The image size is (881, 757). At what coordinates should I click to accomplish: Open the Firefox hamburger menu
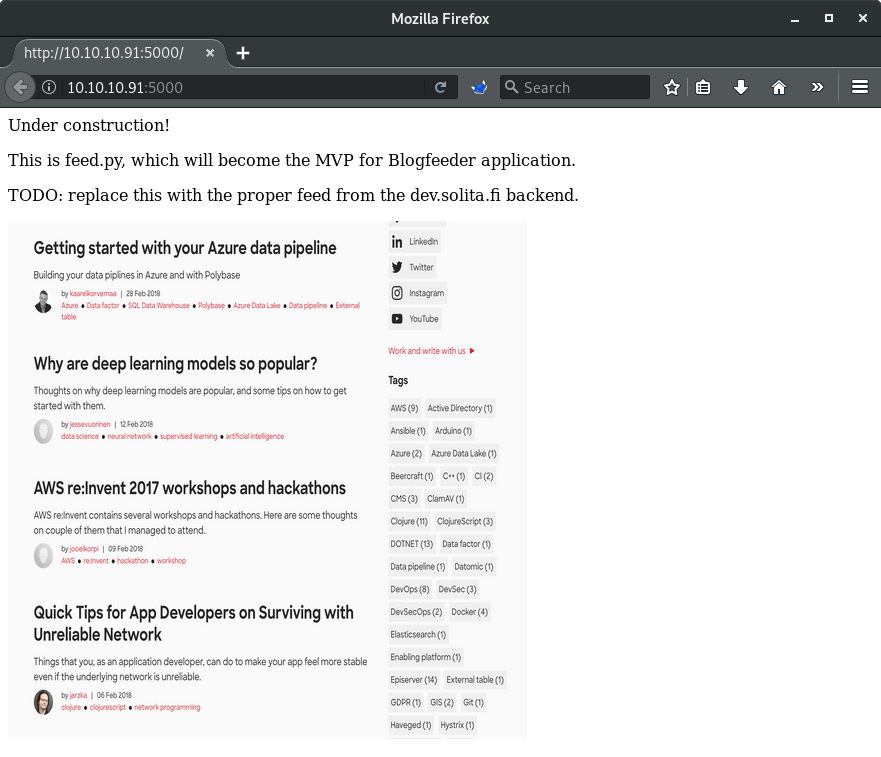[x=860, y=87]
